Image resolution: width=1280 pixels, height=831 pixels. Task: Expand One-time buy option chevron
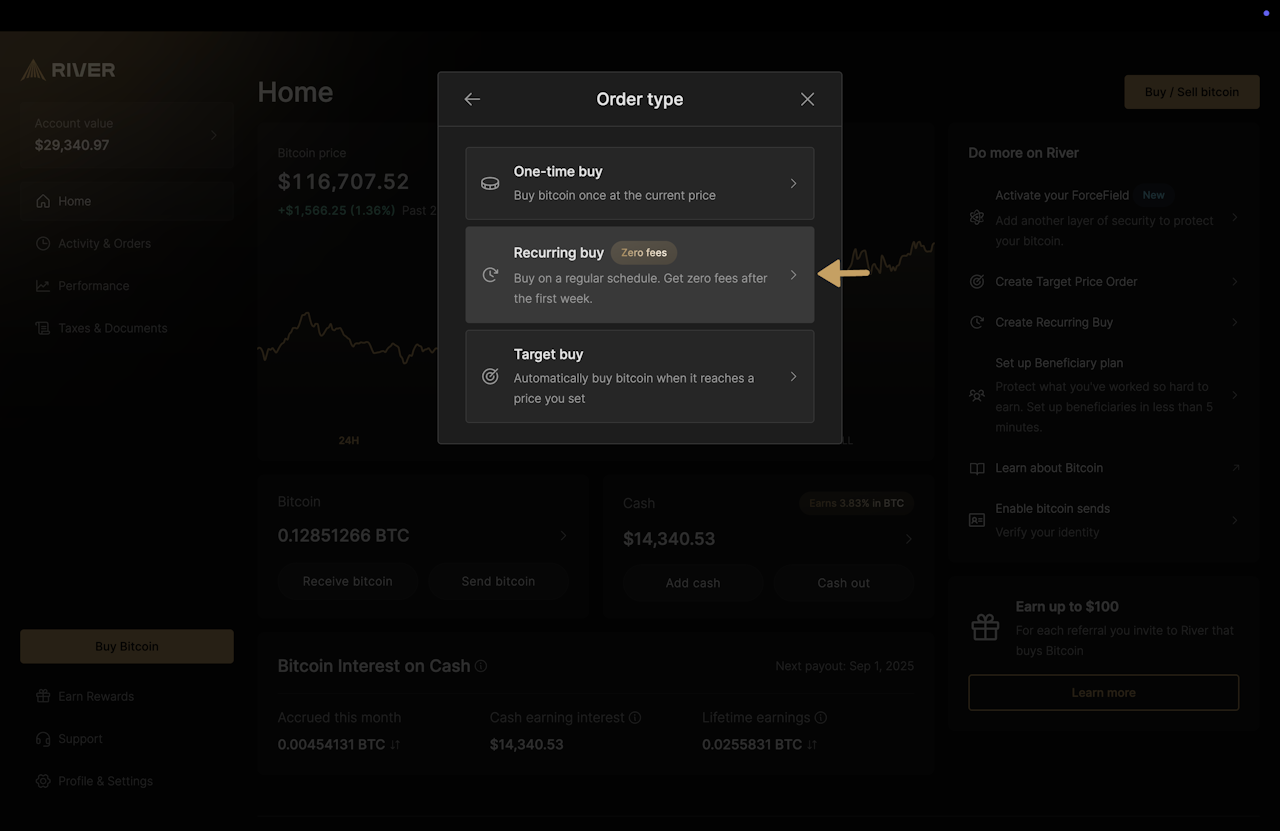point(793,184)
